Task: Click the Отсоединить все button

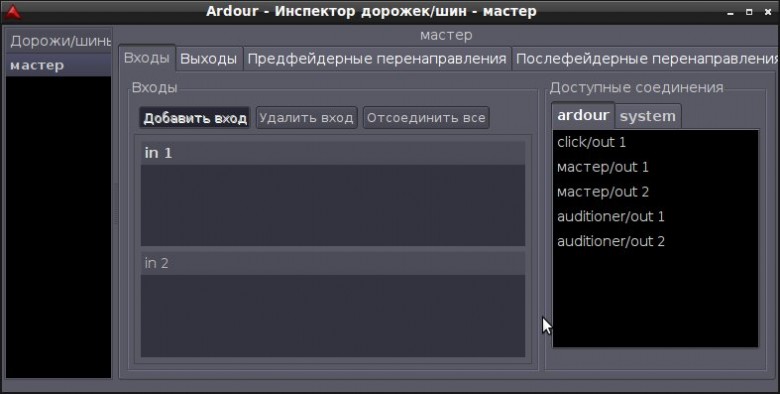Action: click(x=426, y=118)
